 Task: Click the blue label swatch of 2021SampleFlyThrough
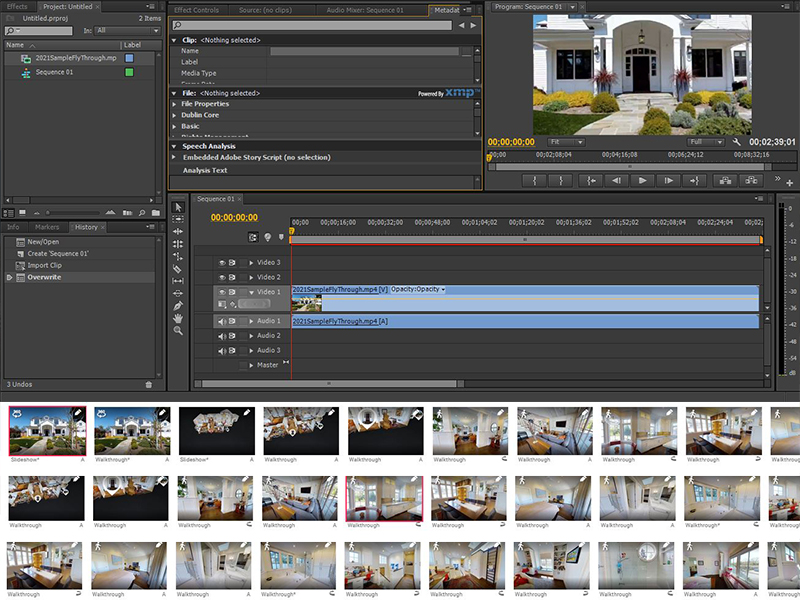click(129, 58)
